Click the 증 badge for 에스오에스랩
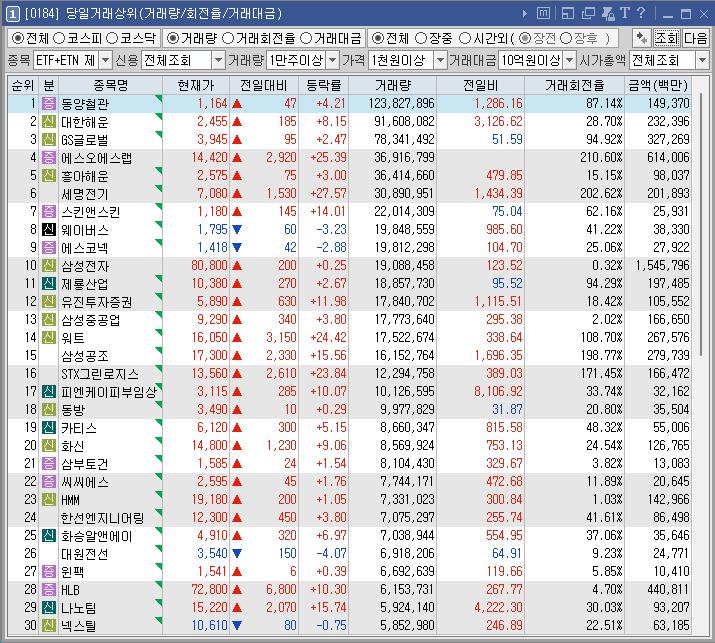The width and height of the screenshot is (715, 643). (x=49, y=158)
